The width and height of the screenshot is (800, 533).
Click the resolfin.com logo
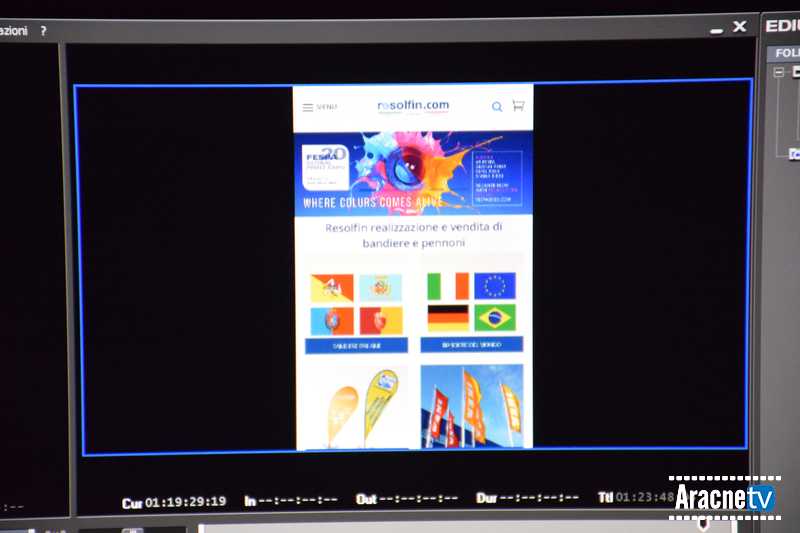pos(413,106)
